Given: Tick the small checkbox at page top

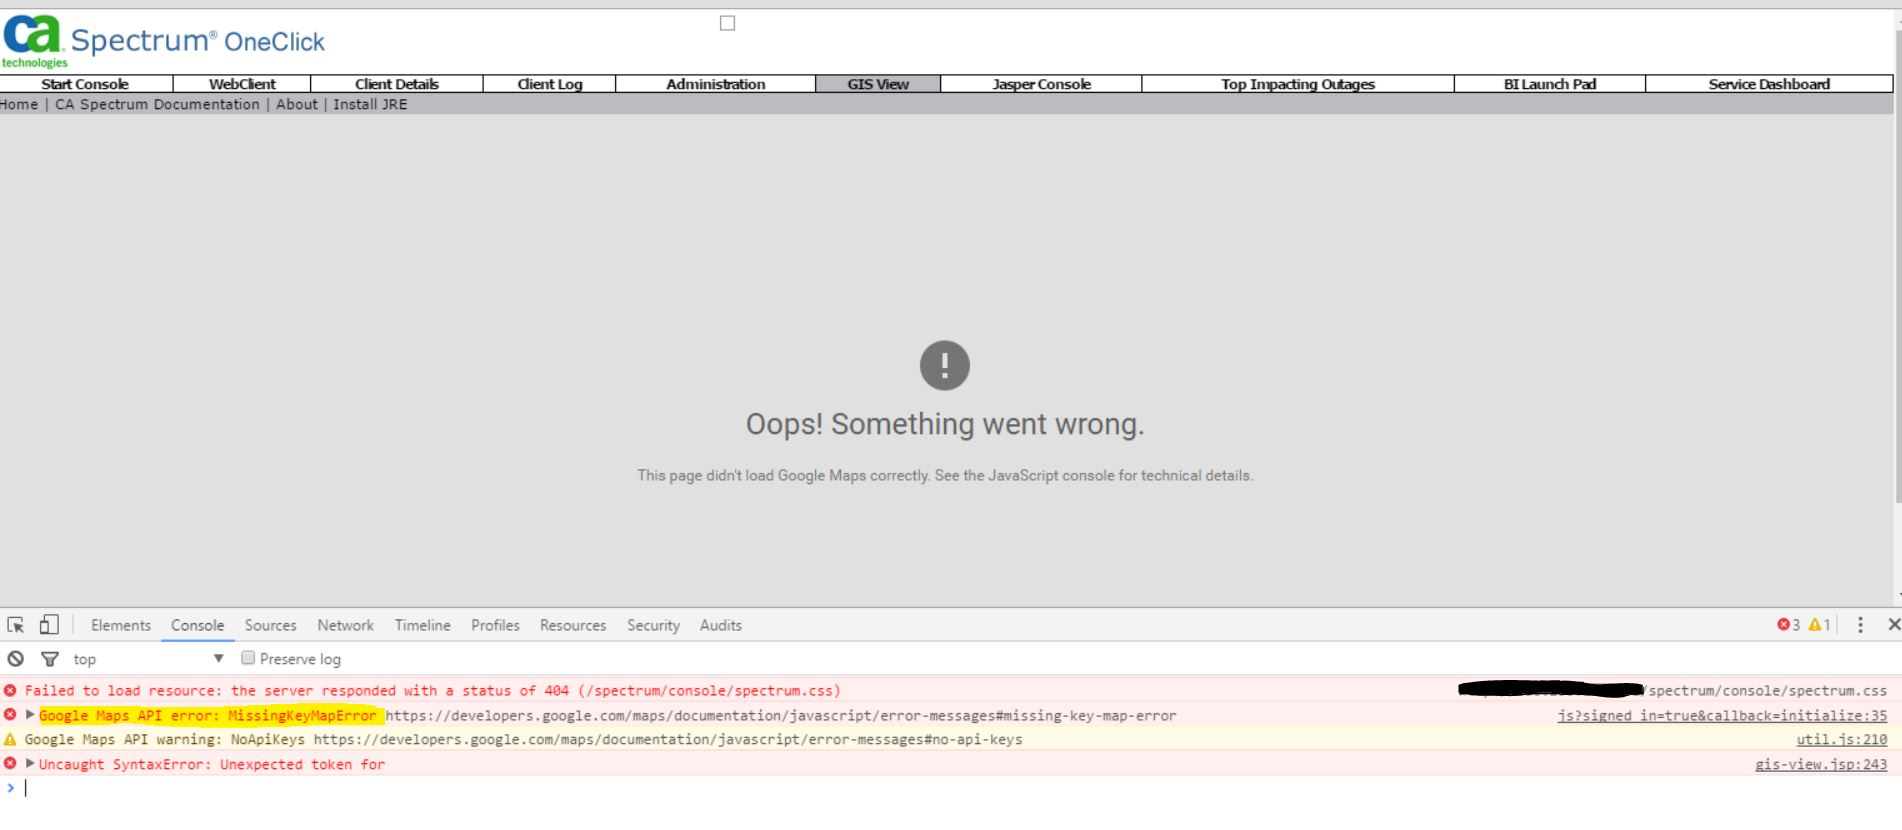Looking at the screenshot, I should 727,23.
